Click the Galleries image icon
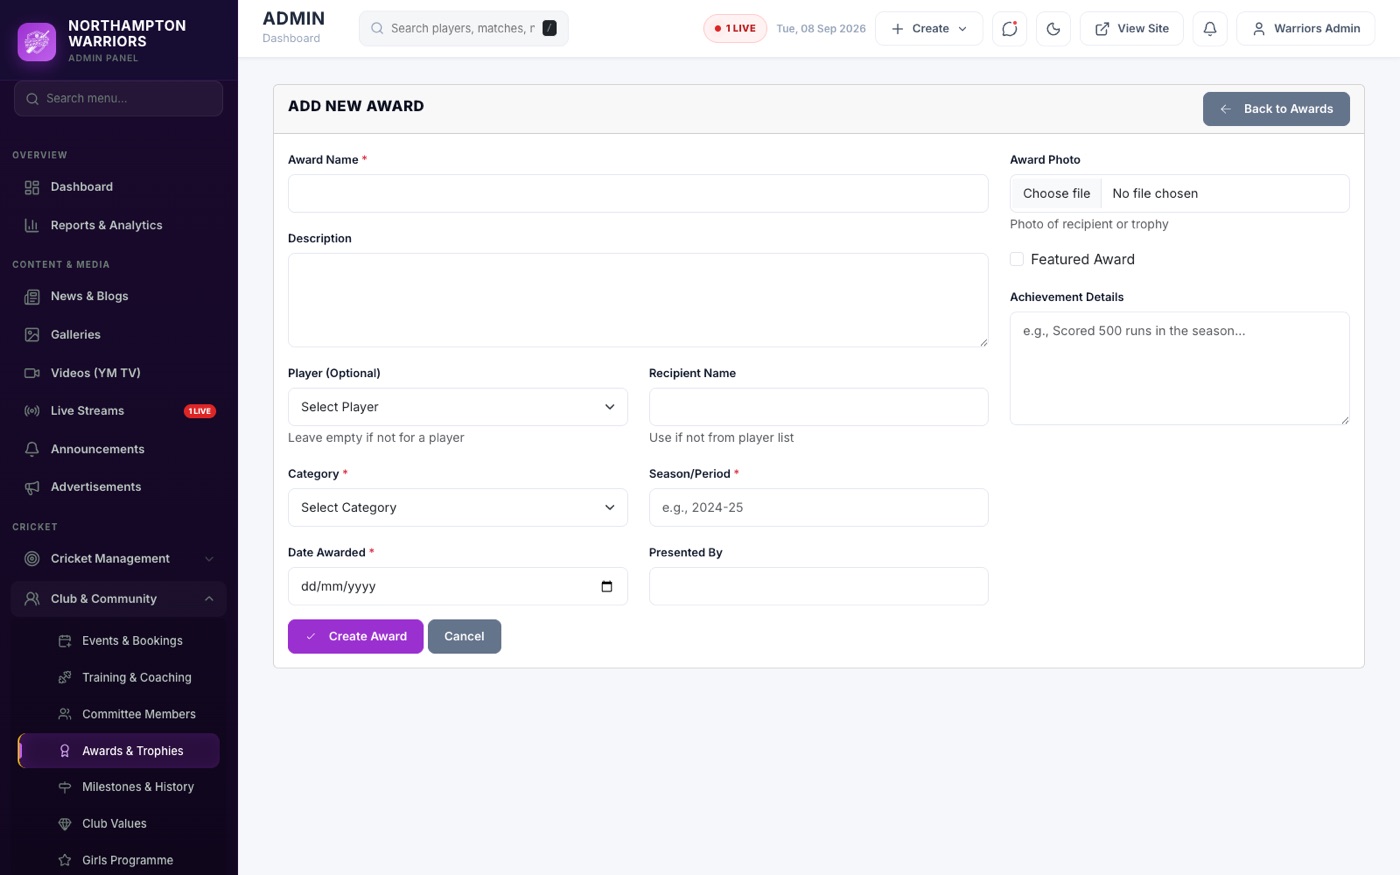Screen dimensions: 1400x875 (x=32, y=334)
